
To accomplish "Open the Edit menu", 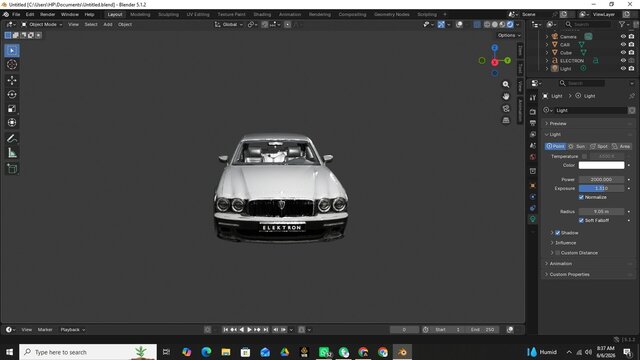I will 30,14.
